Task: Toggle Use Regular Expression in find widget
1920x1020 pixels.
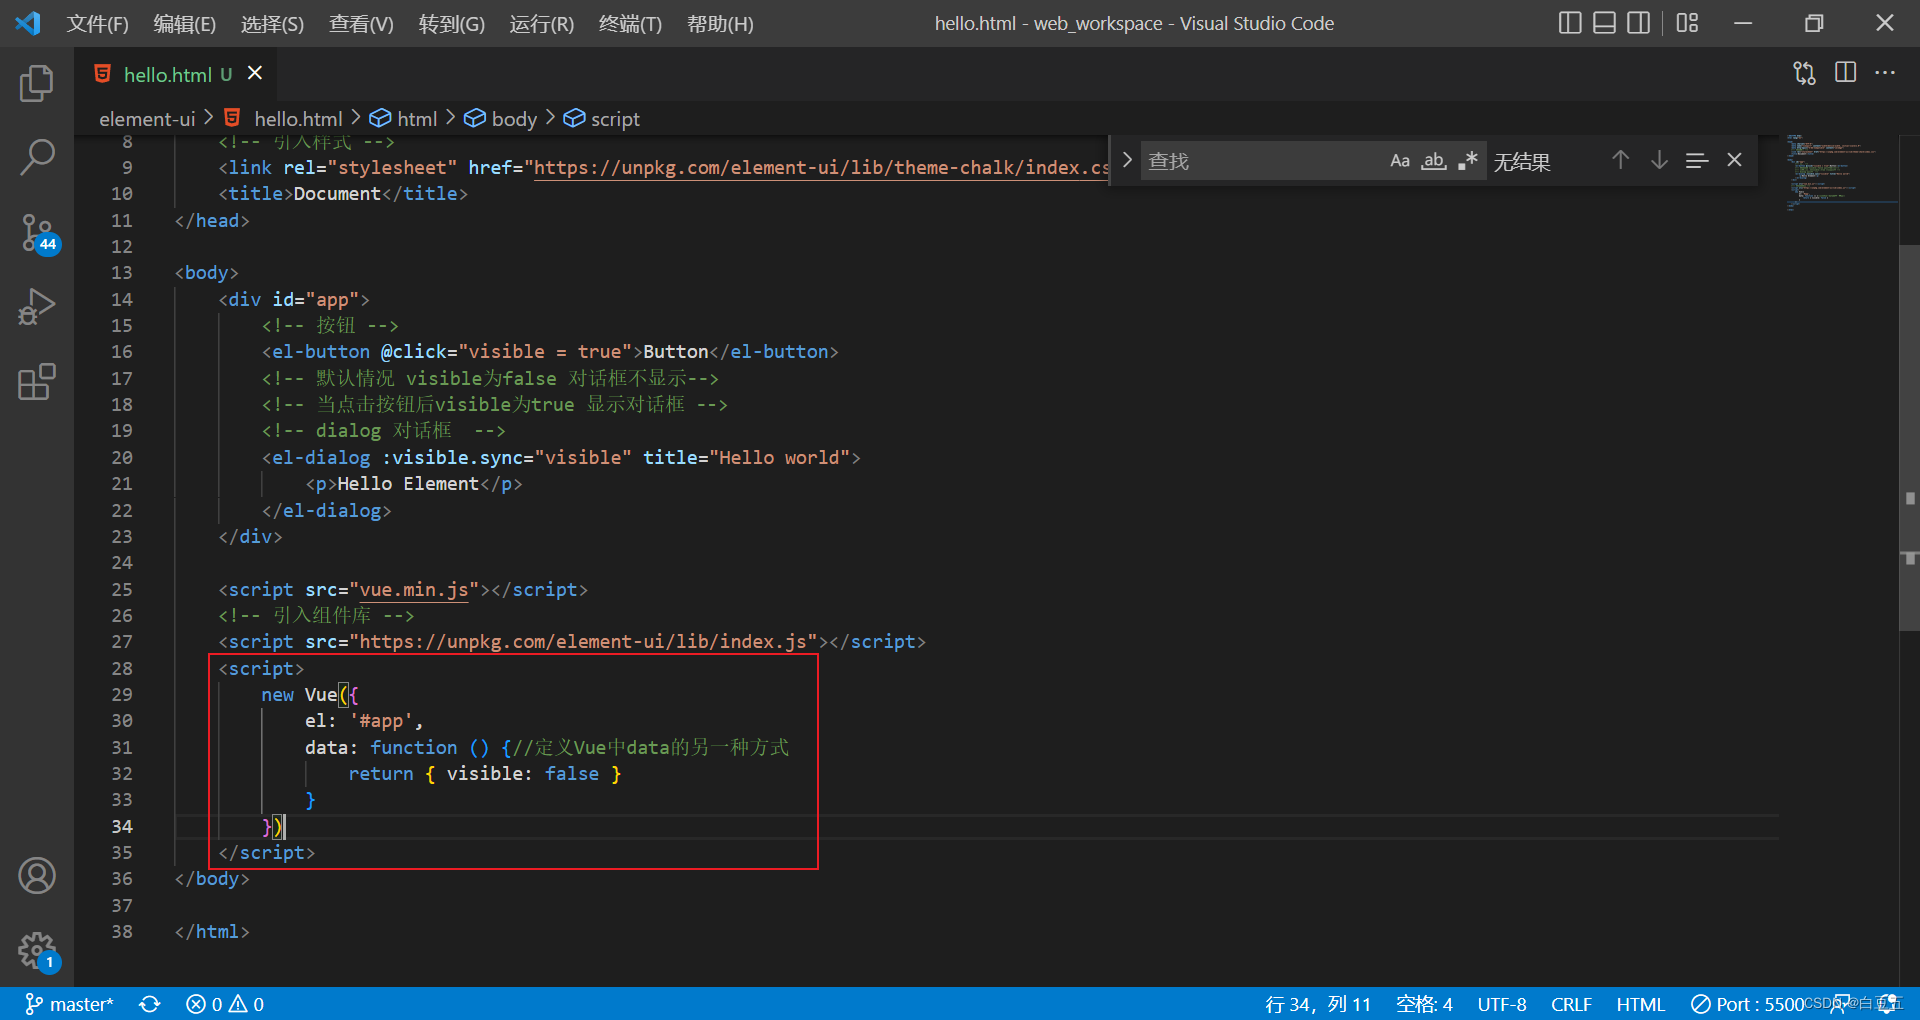Action: coord(1467,161)
